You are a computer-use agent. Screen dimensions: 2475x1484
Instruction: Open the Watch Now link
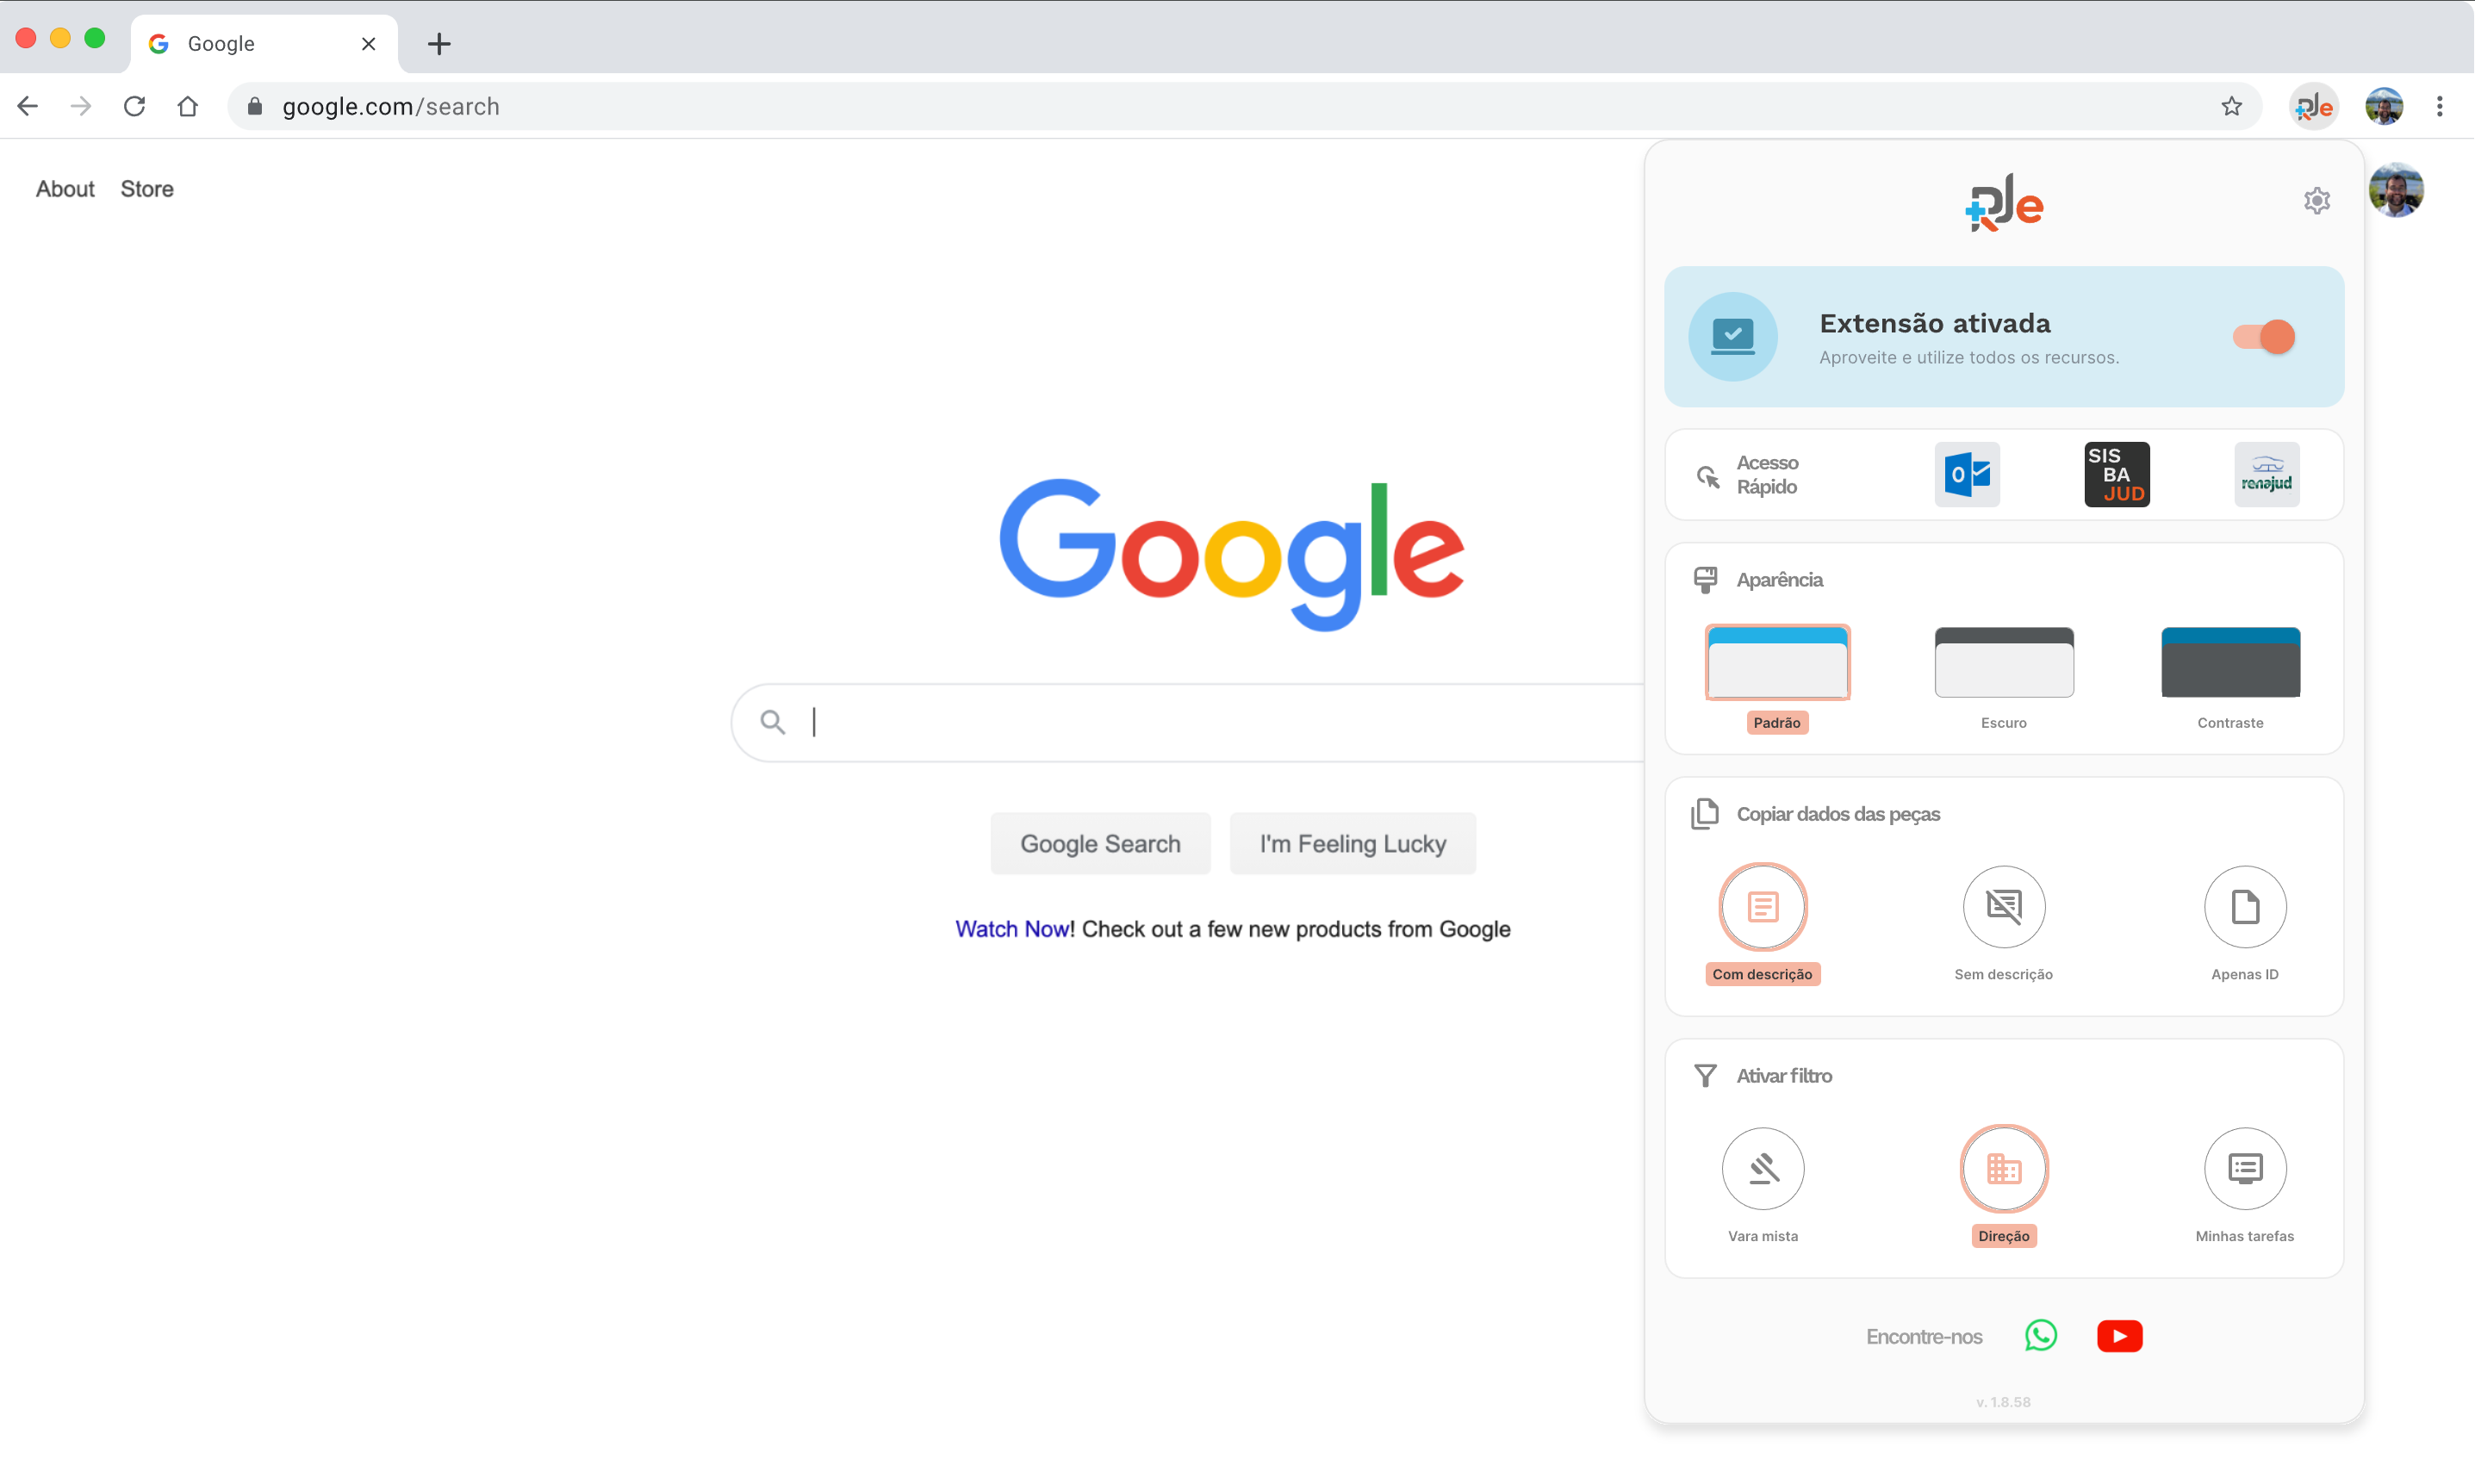coord(1012,929)
